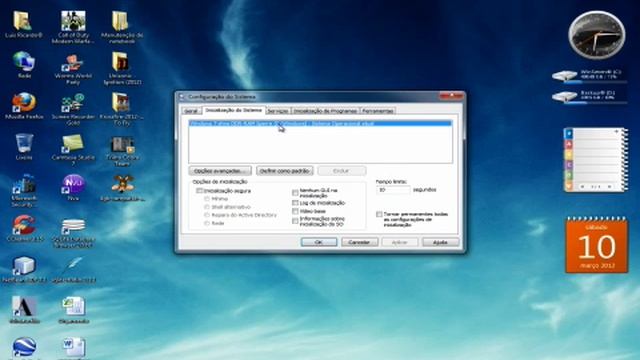
Task: Select the highlighted boot entry in list
Action: (320, 123)
